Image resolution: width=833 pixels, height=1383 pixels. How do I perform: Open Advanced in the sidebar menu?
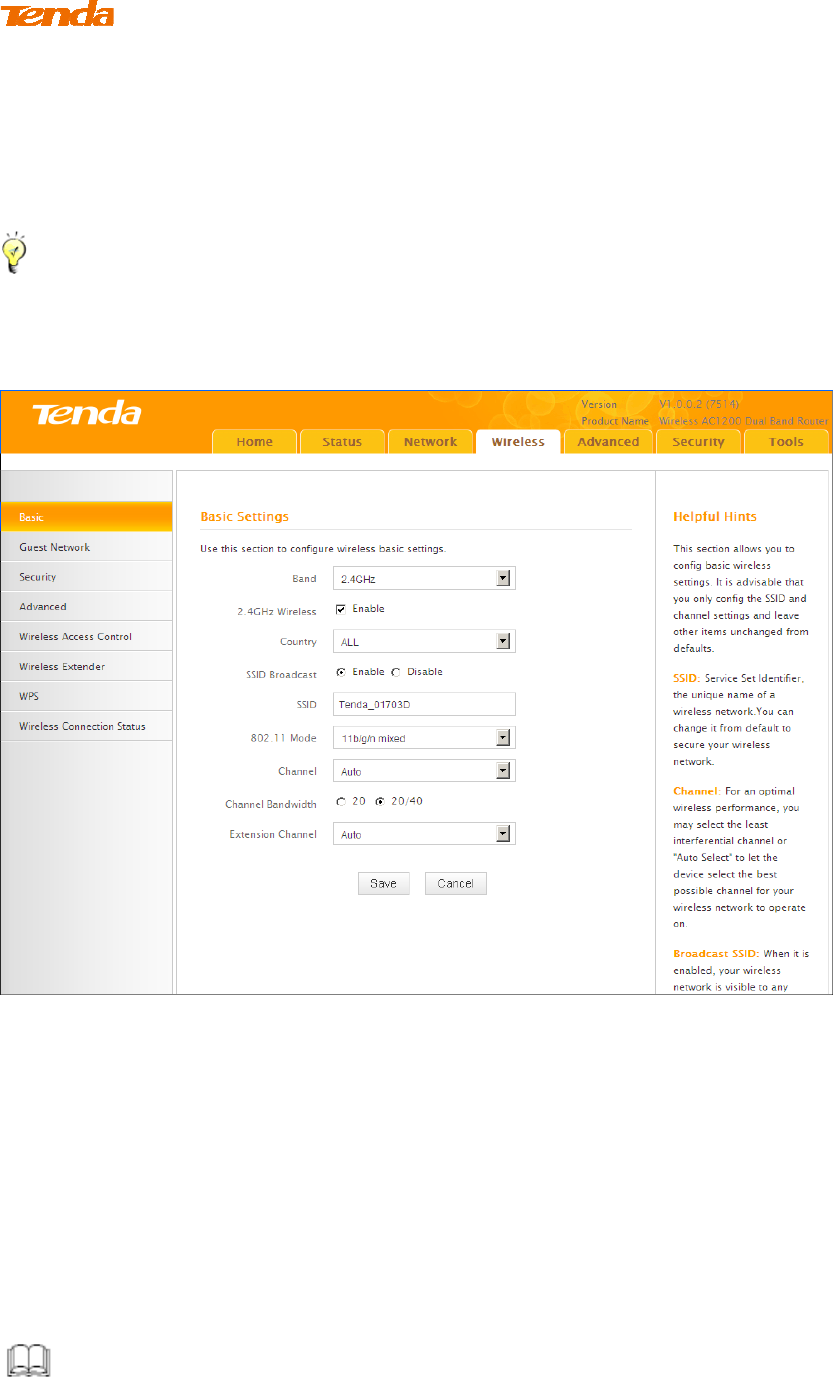(x=86, y=606)
